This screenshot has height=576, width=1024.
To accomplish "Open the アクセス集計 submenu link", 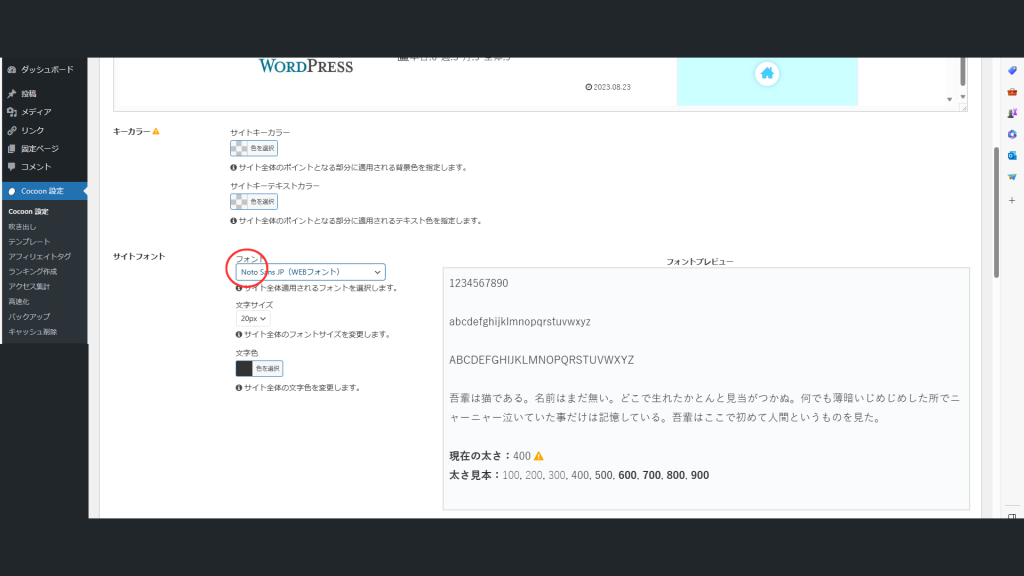I will tap(29, 287).
